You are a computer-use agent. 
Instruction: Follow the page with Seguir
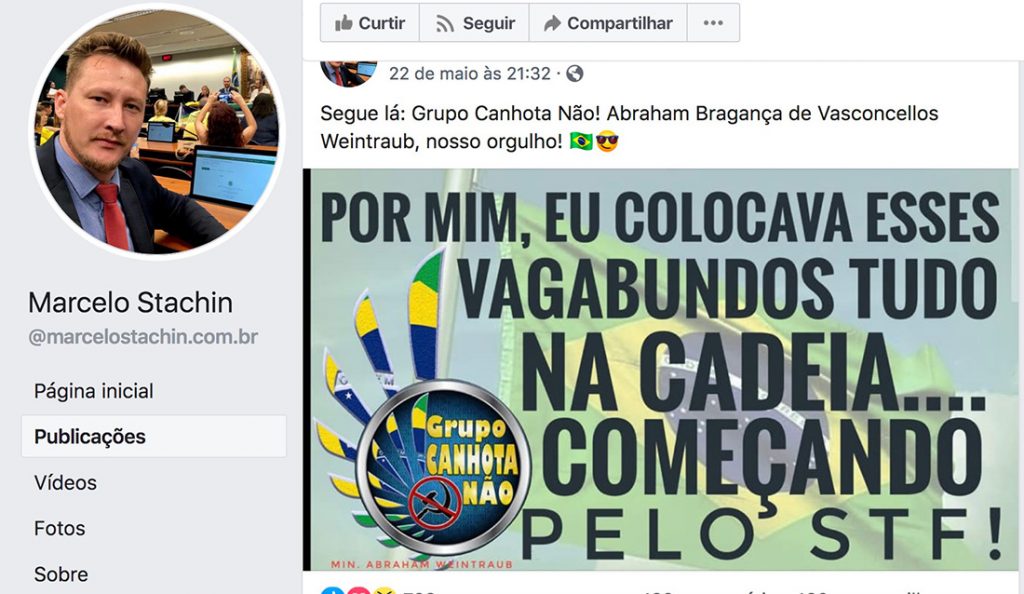[474, 23]
